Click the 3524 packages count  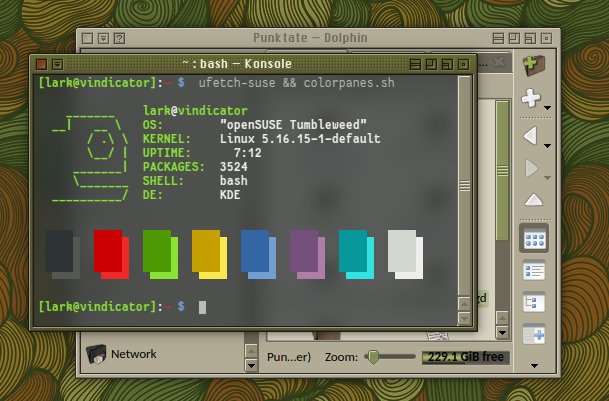click(x=233, y=167)
